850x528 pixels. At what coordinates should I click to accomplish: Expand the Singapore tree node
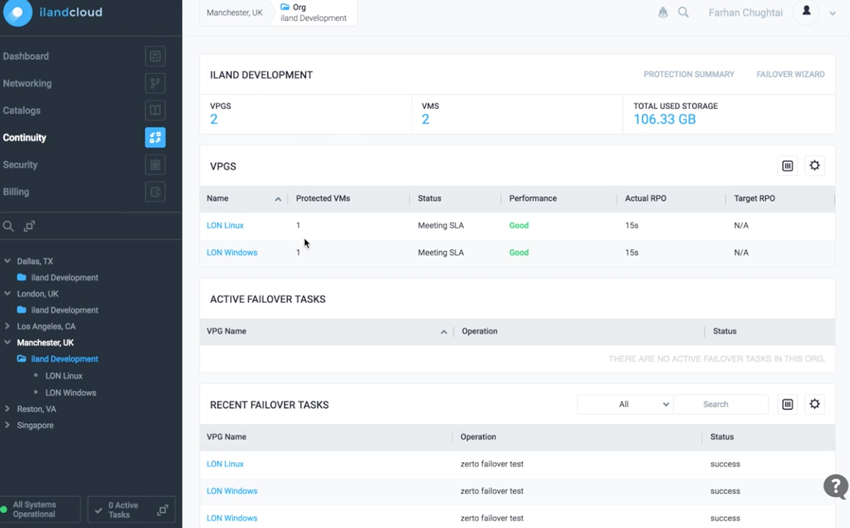pyautogui.click(x=7, y=425)
